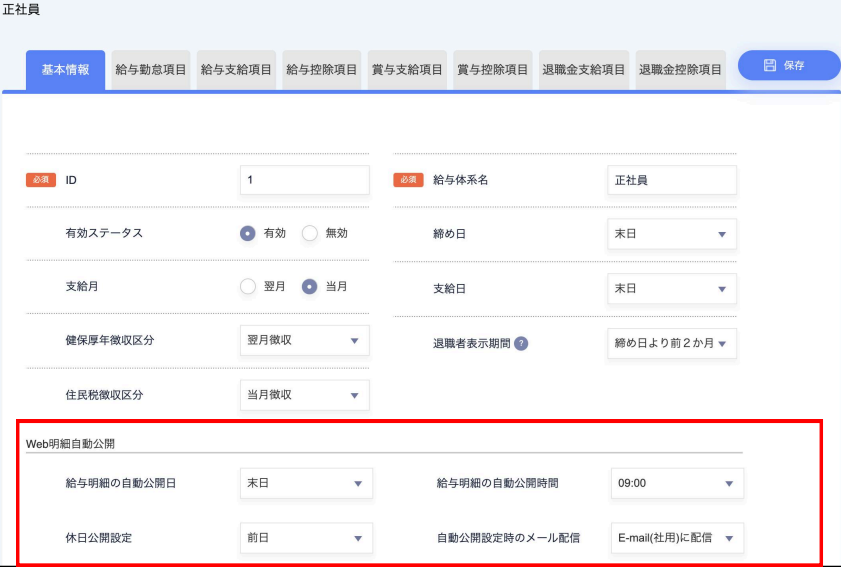Switch to the 給与勤怠項目 tab
Viewport: 841px width, 567px height.
151,70
